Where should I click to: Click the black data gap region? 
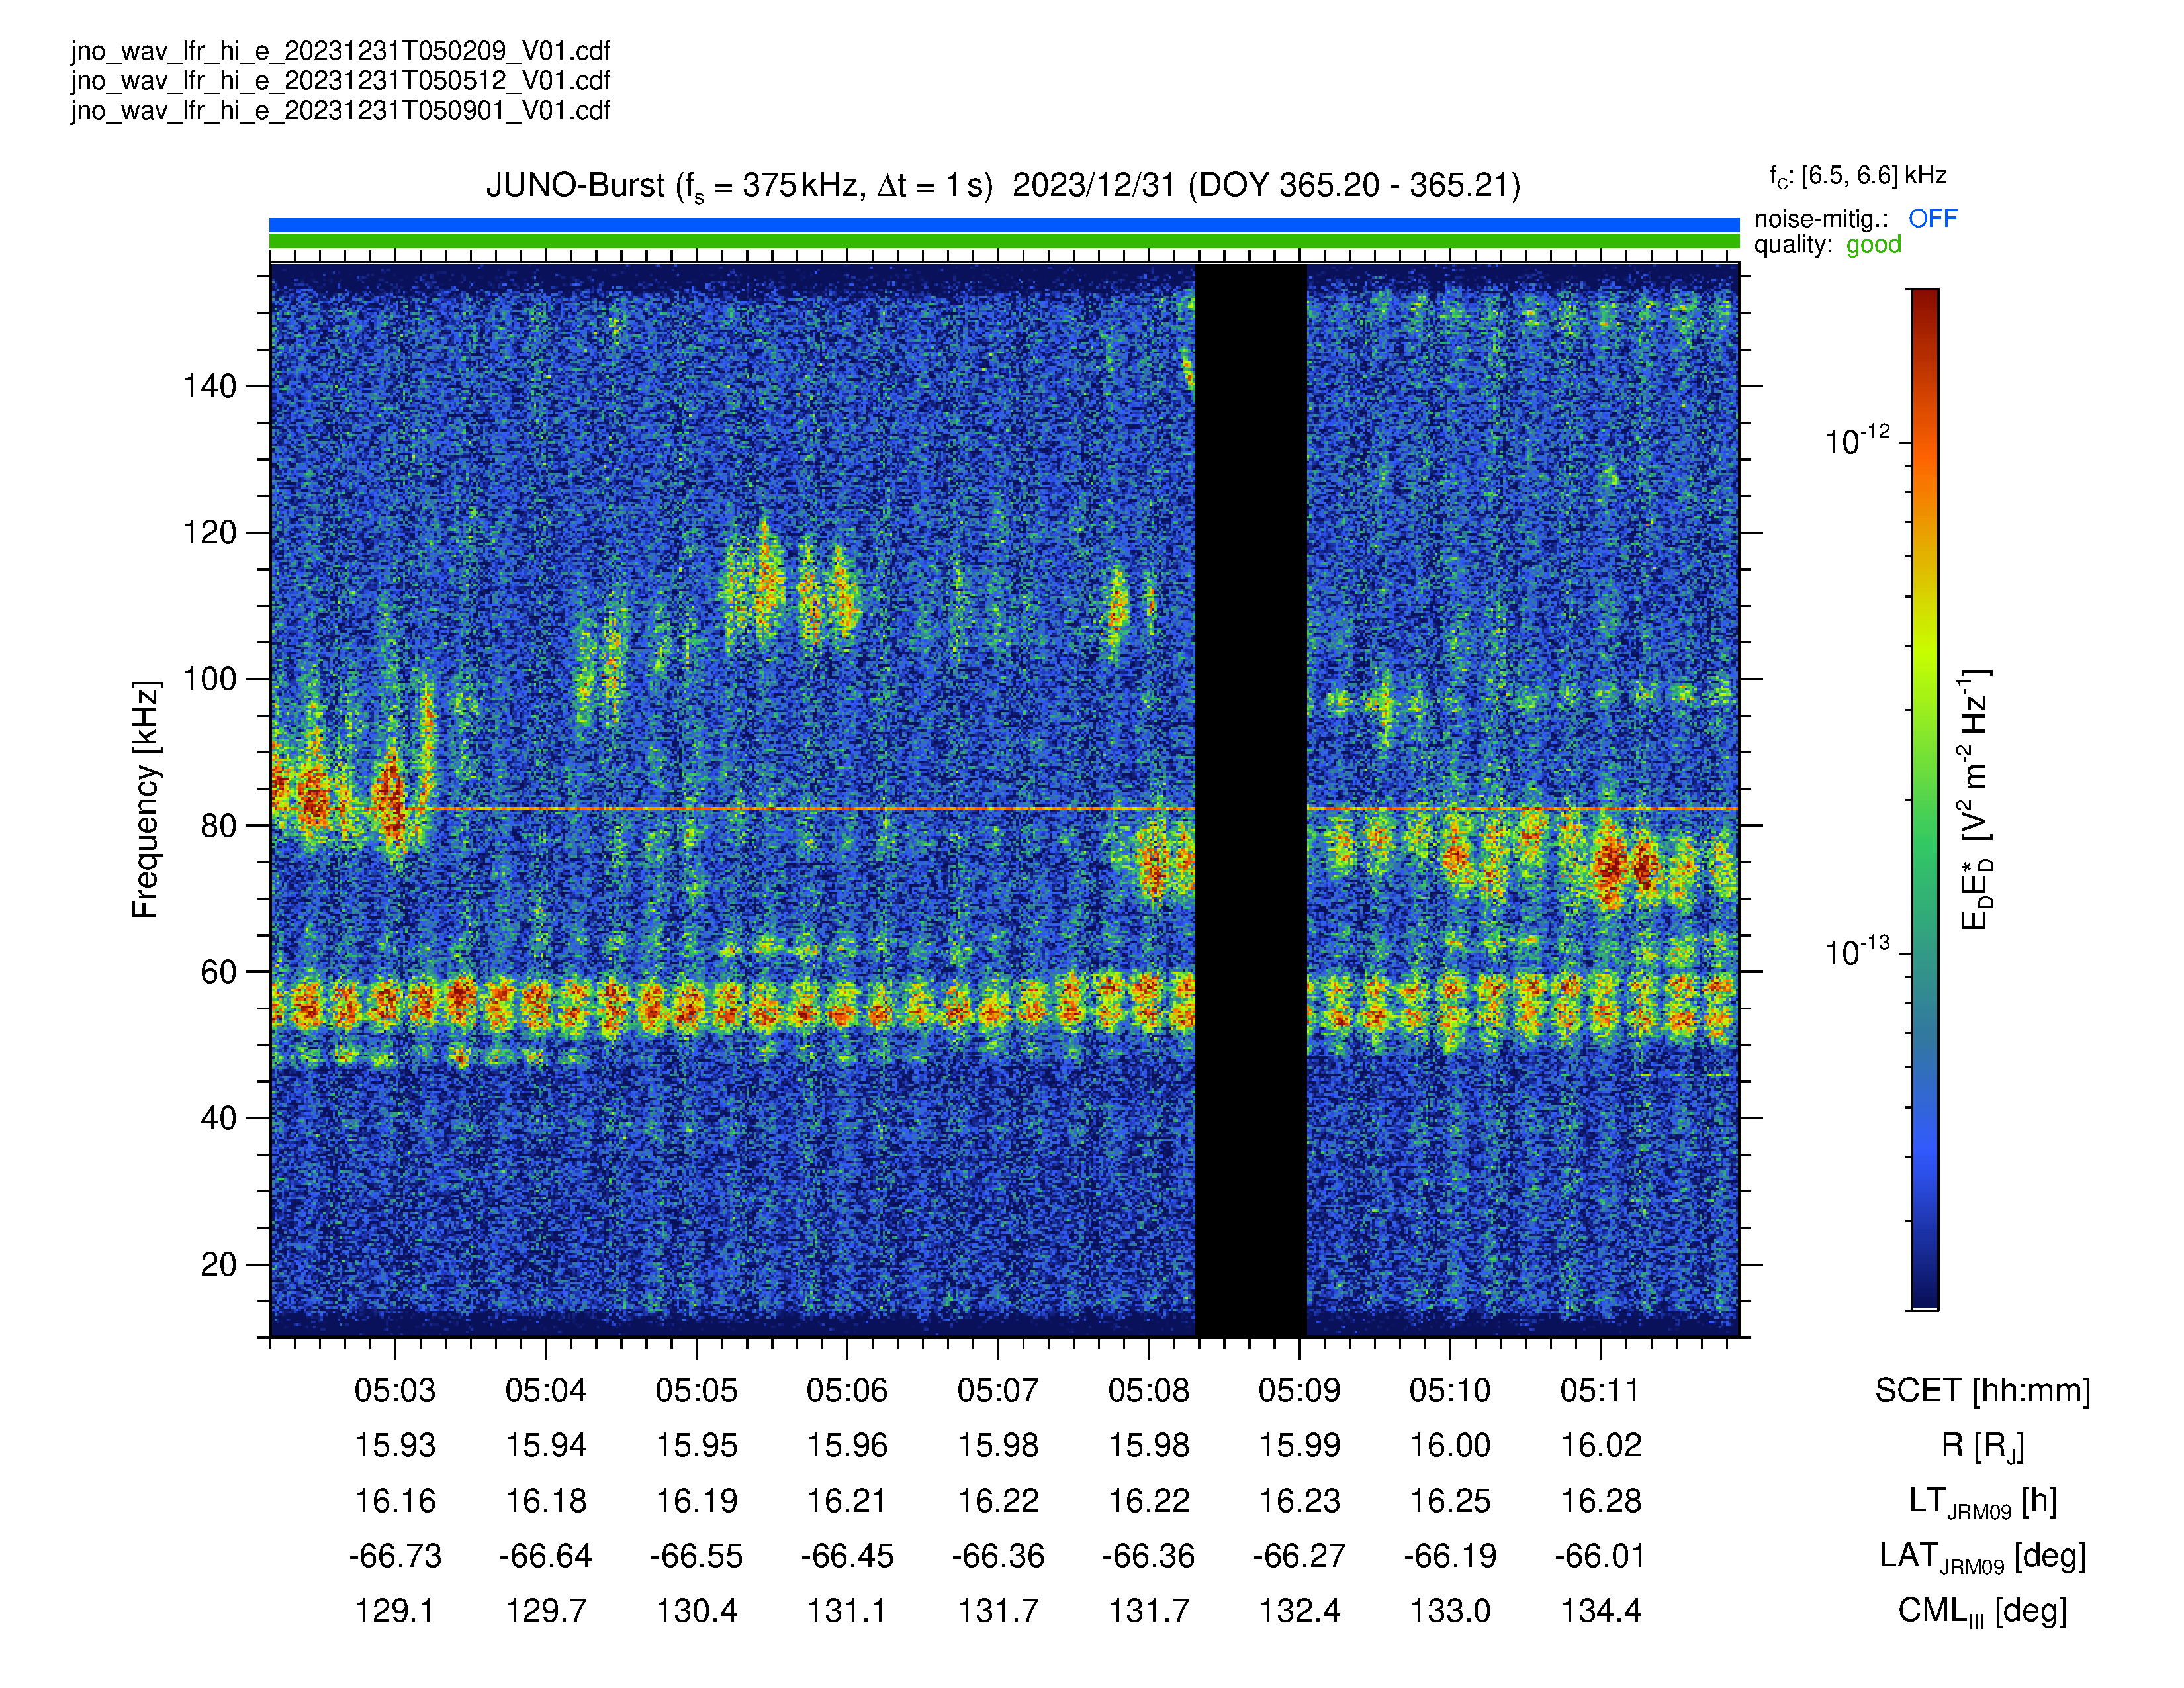point(1251,800)
